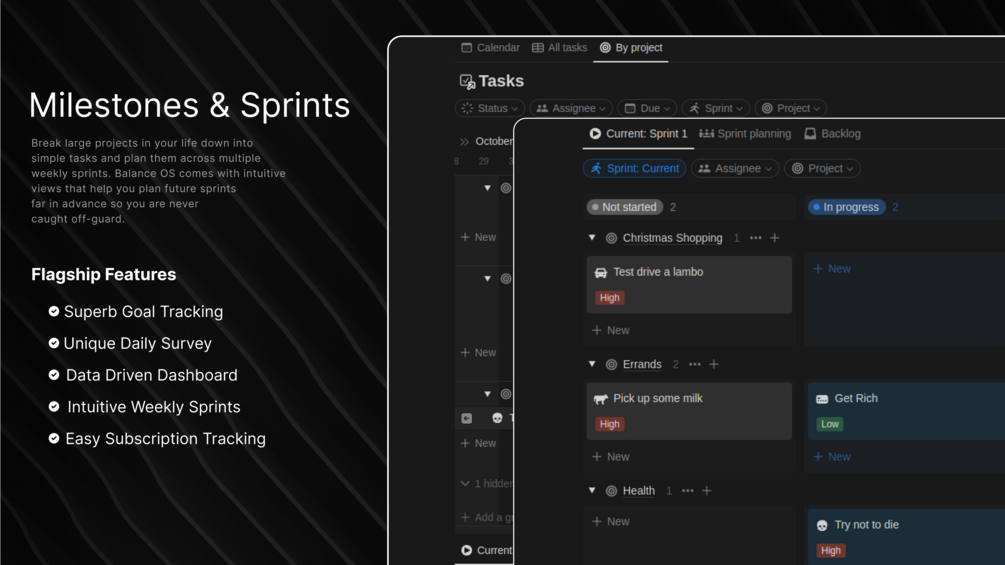Open the Test drive a lambo card
This screenshot has width=1005, height=565.
coord(689,284)
